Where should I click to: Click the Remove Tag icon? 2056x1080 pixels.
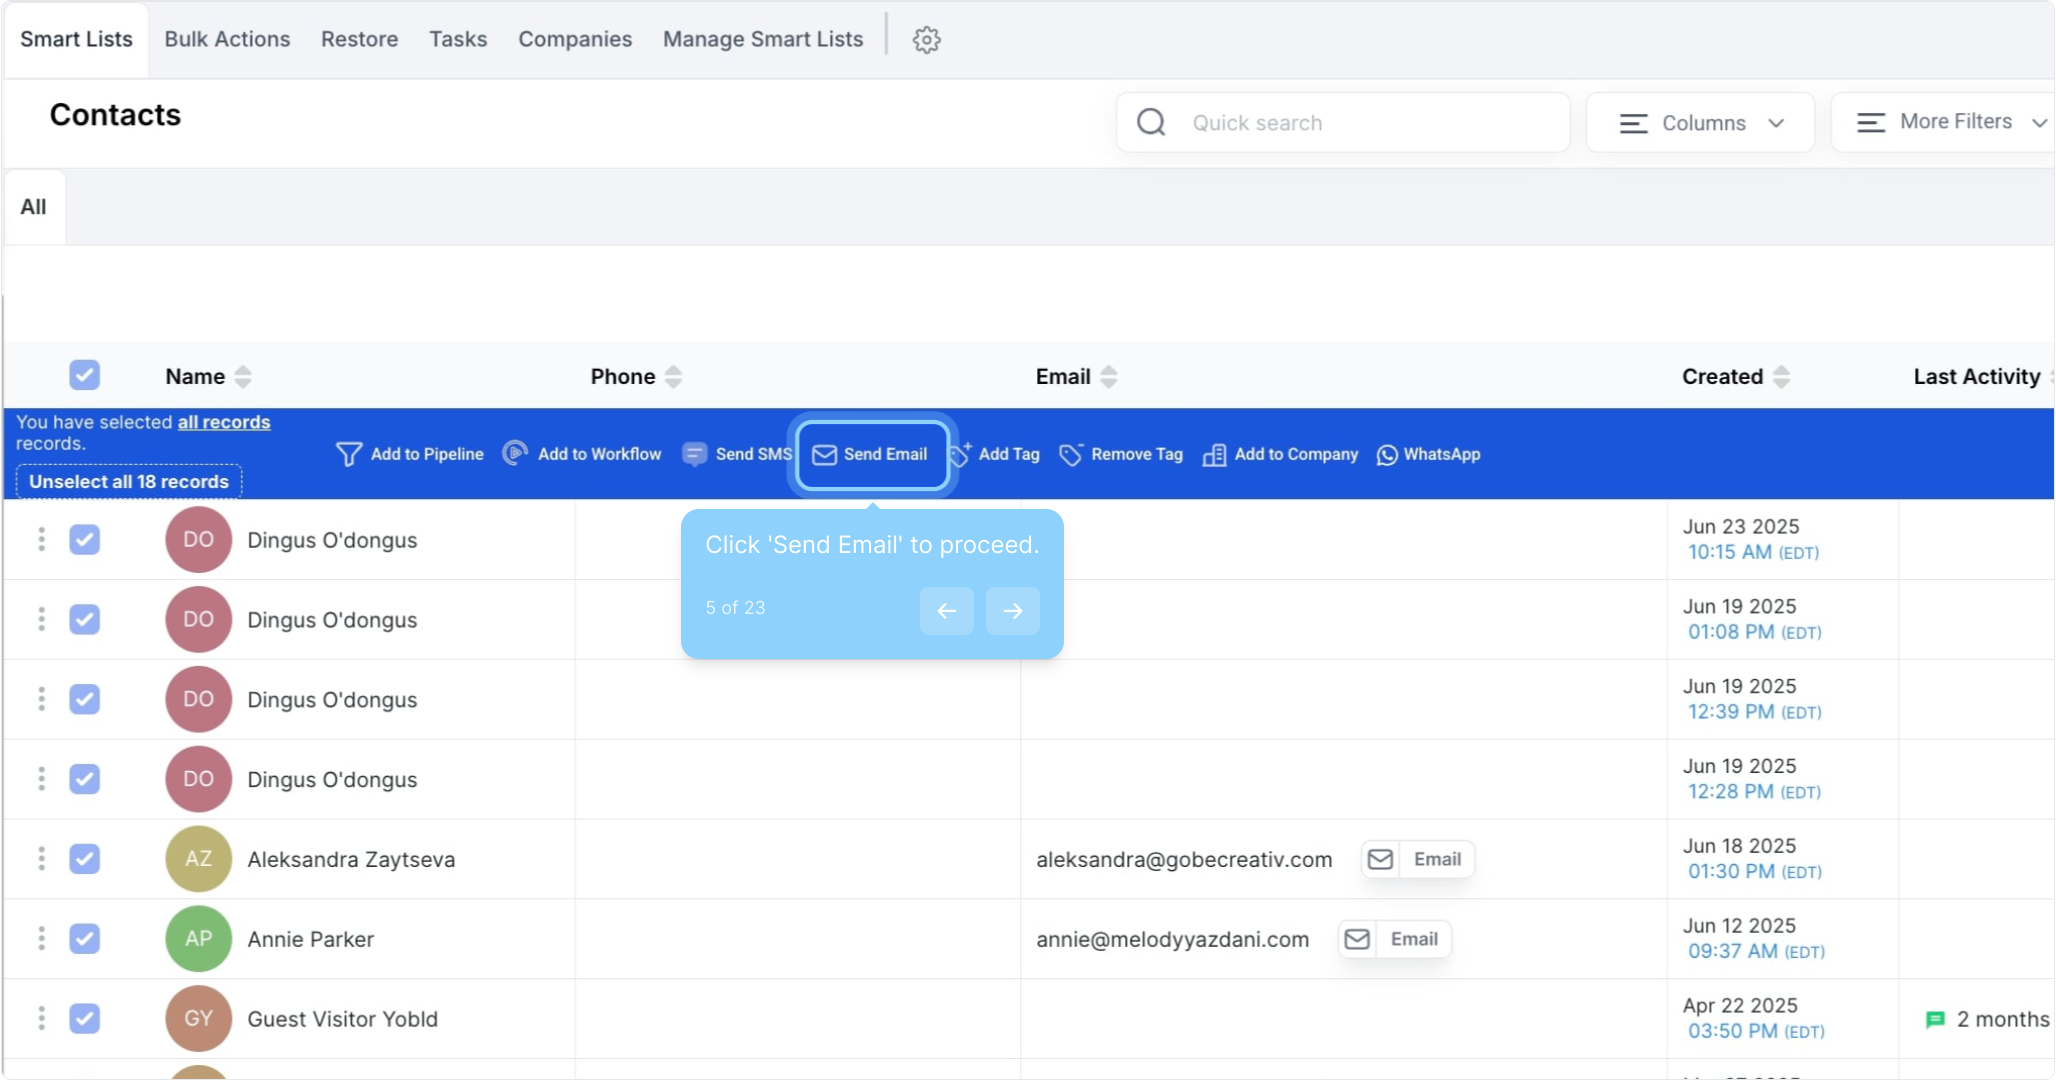tap(1070, 455)
